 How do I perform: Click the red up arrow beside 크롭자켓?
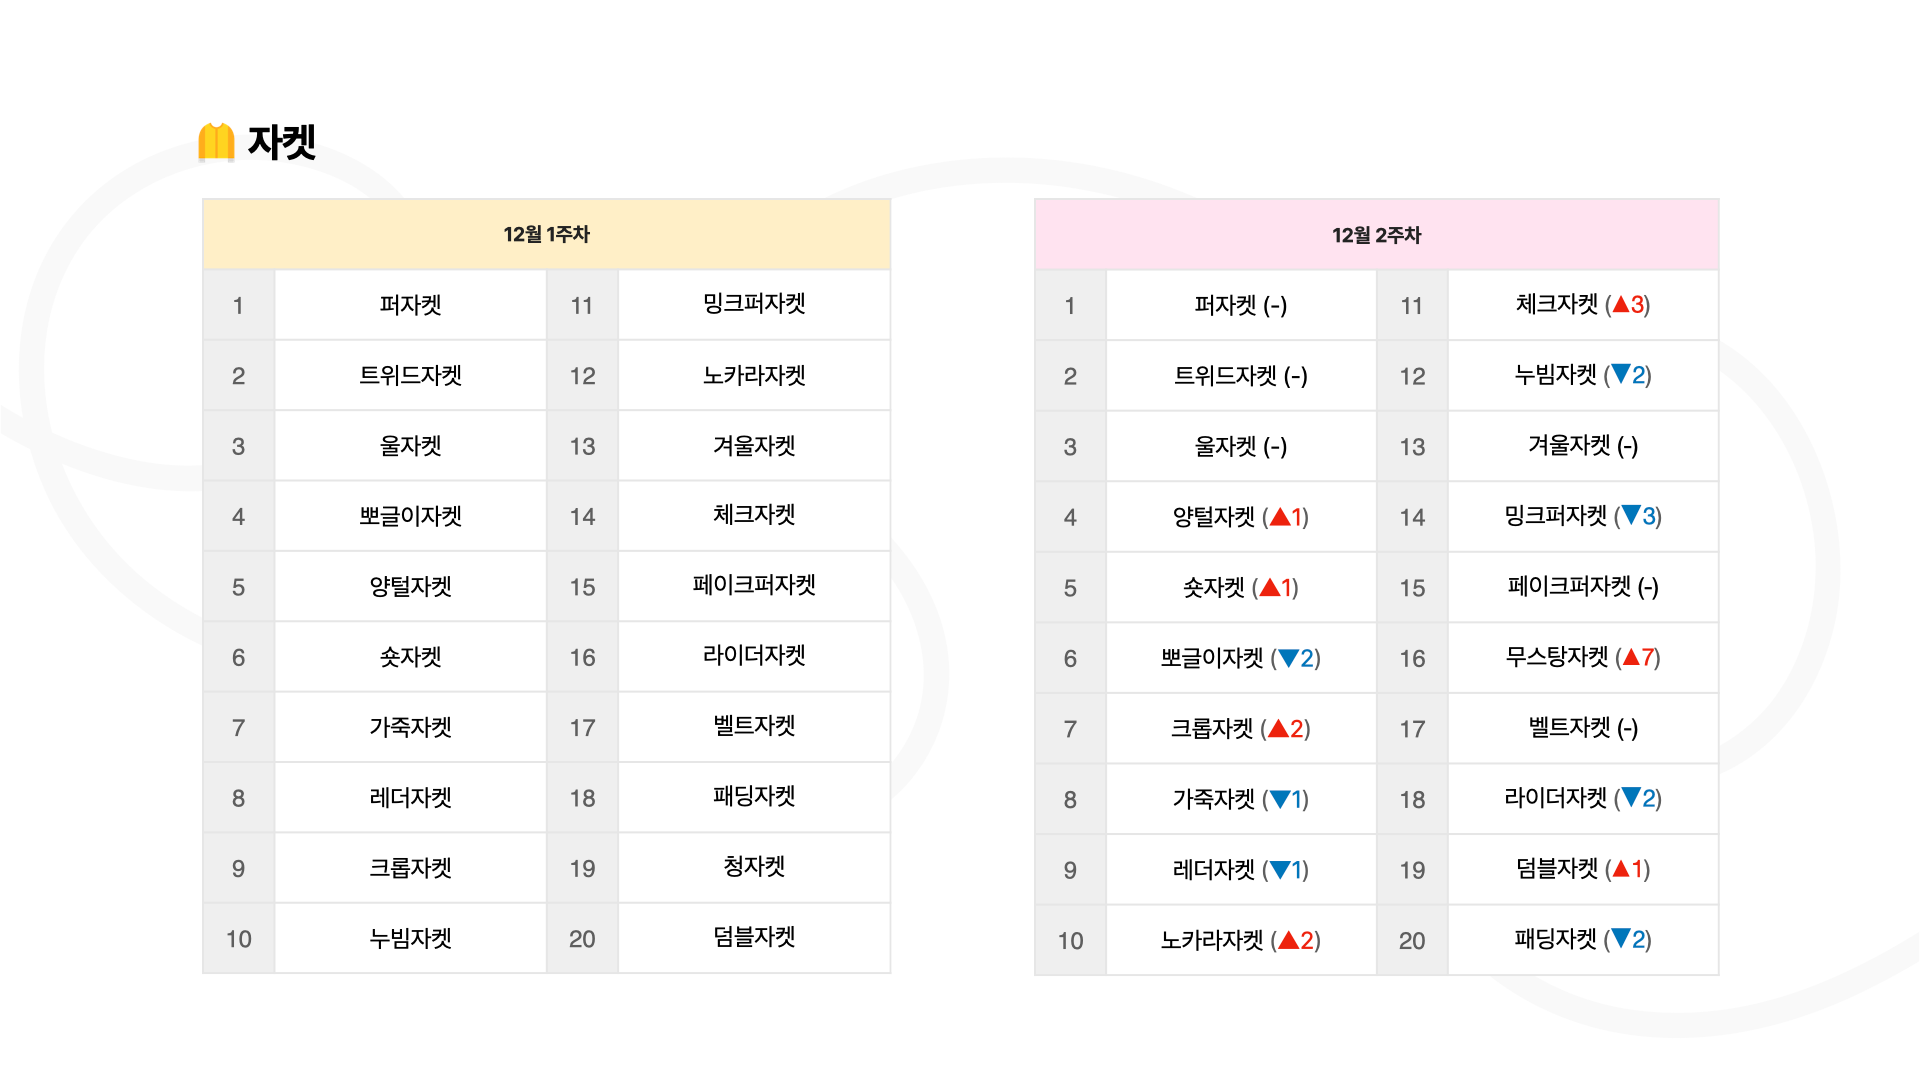coord(1278,728)
